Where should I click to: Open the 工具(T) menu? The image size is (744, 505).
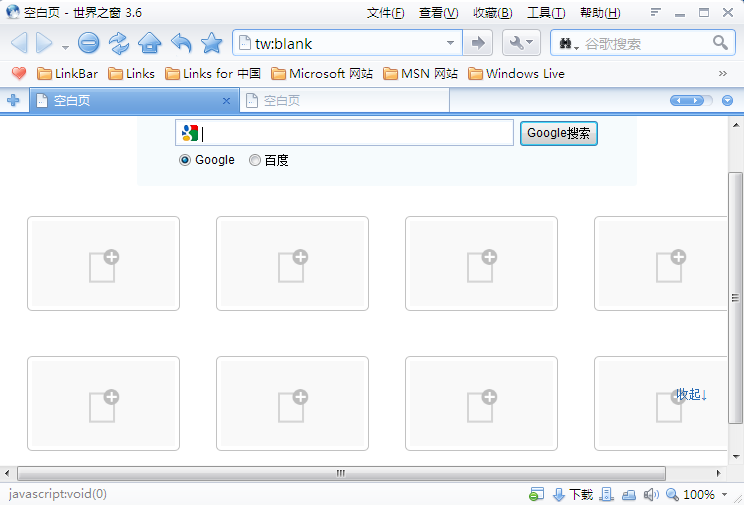(546, 13)
